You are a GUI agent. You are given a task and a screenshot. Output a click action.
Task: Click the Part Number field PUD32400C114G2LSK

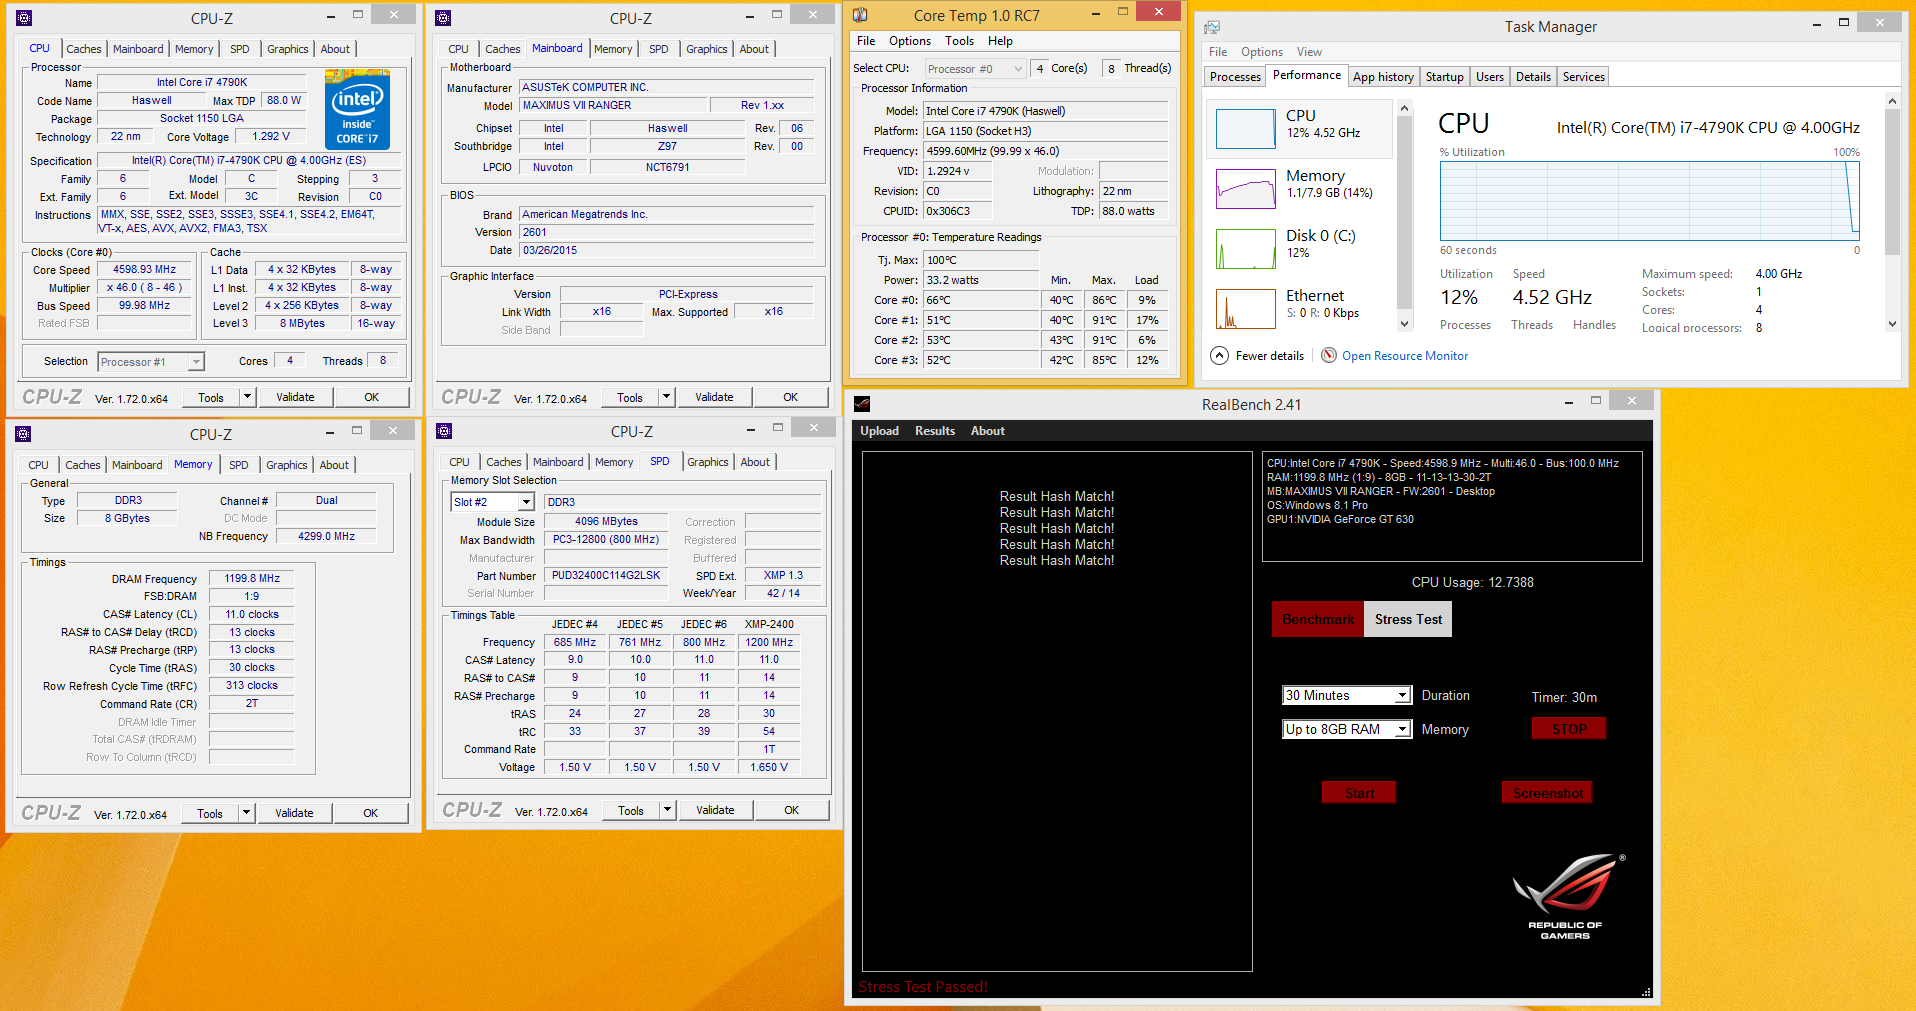[x=606, y=576]
